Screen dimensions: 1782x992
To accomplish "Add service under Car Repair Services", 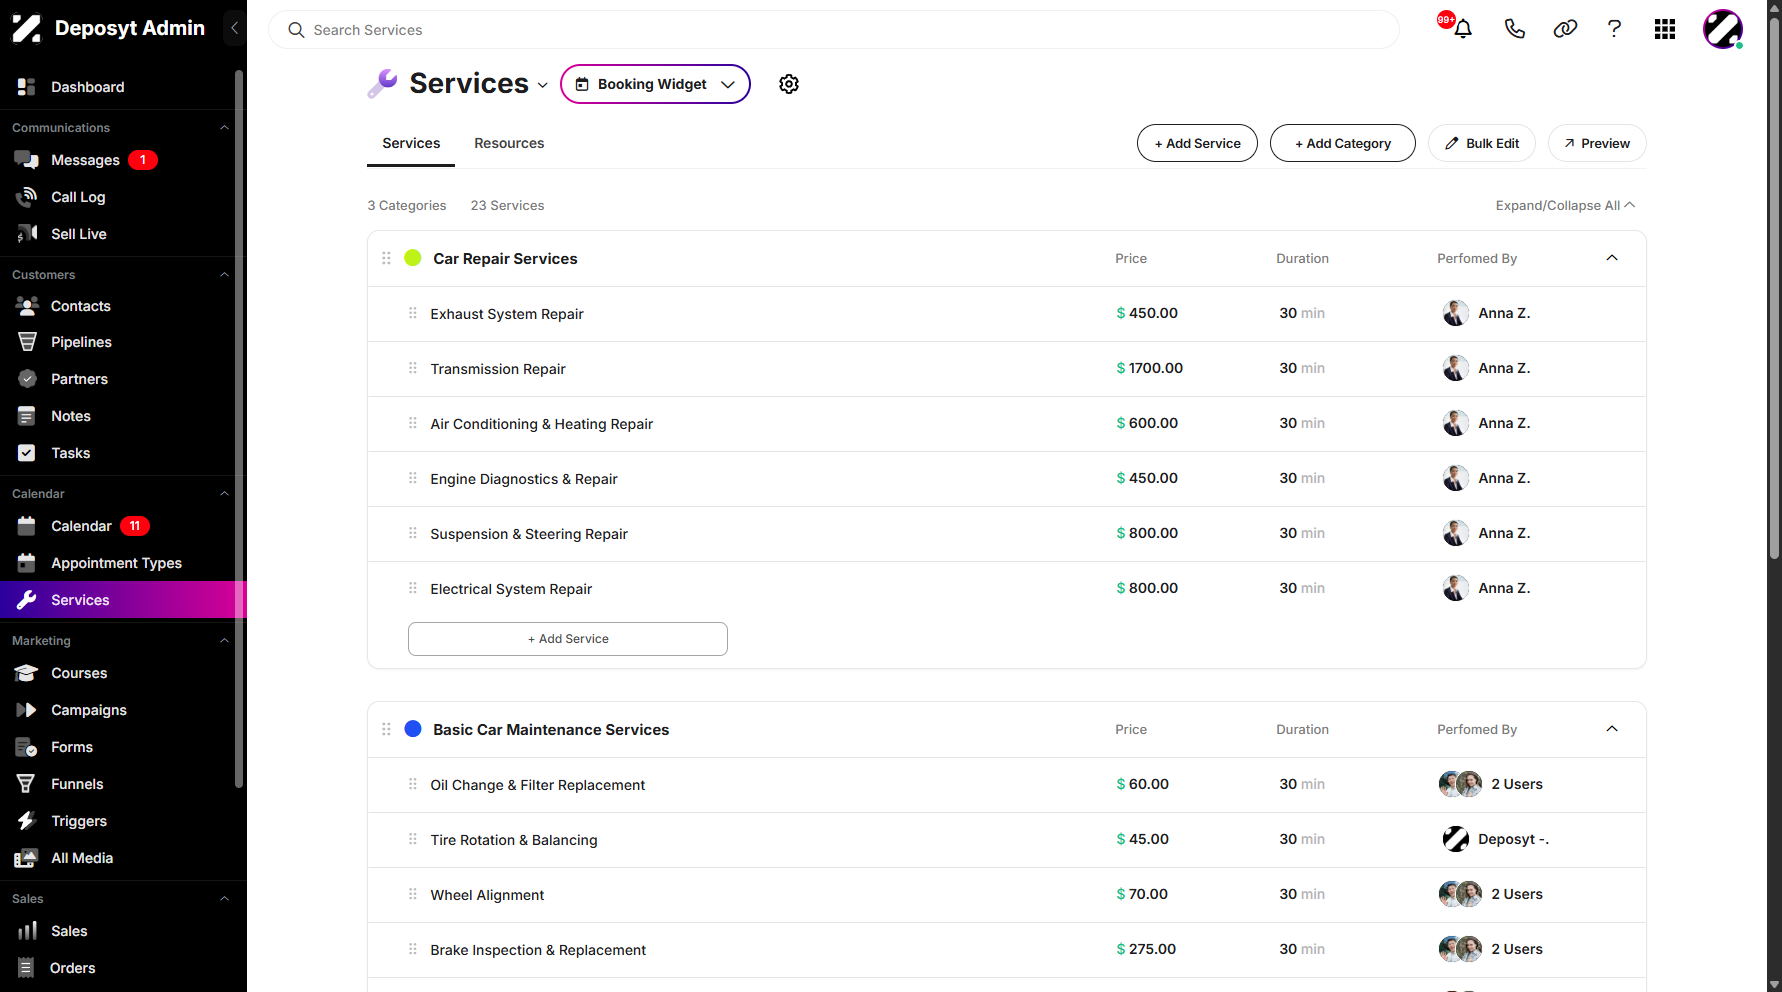I will tap(567, 639).
